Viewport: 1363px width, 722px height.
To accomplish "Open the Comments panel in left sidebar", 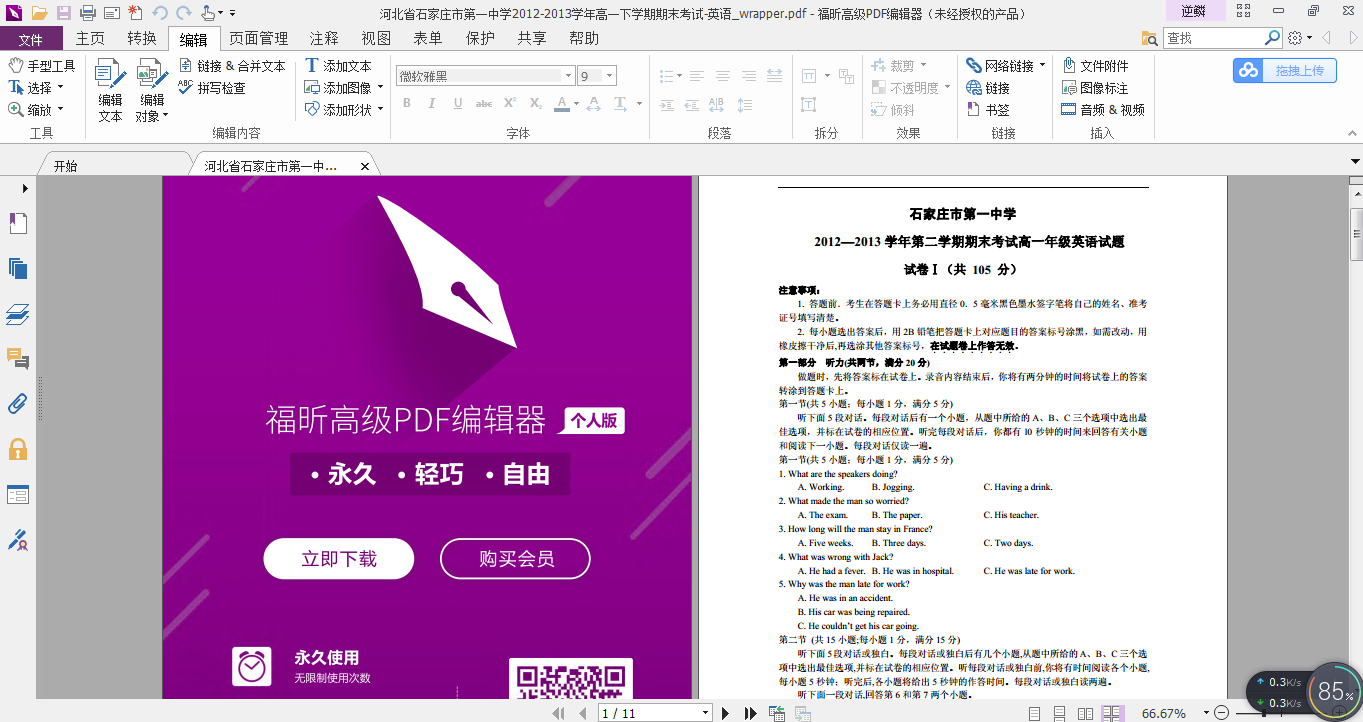I will [18, 359].
